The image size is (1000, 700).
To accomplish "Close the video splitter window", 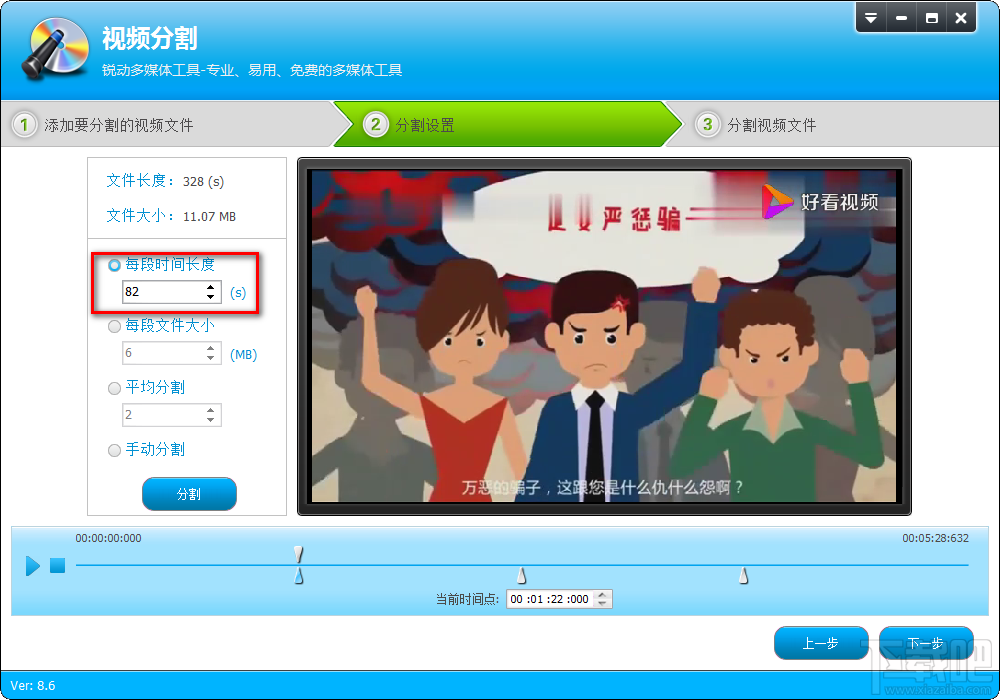I will (961, 18).
